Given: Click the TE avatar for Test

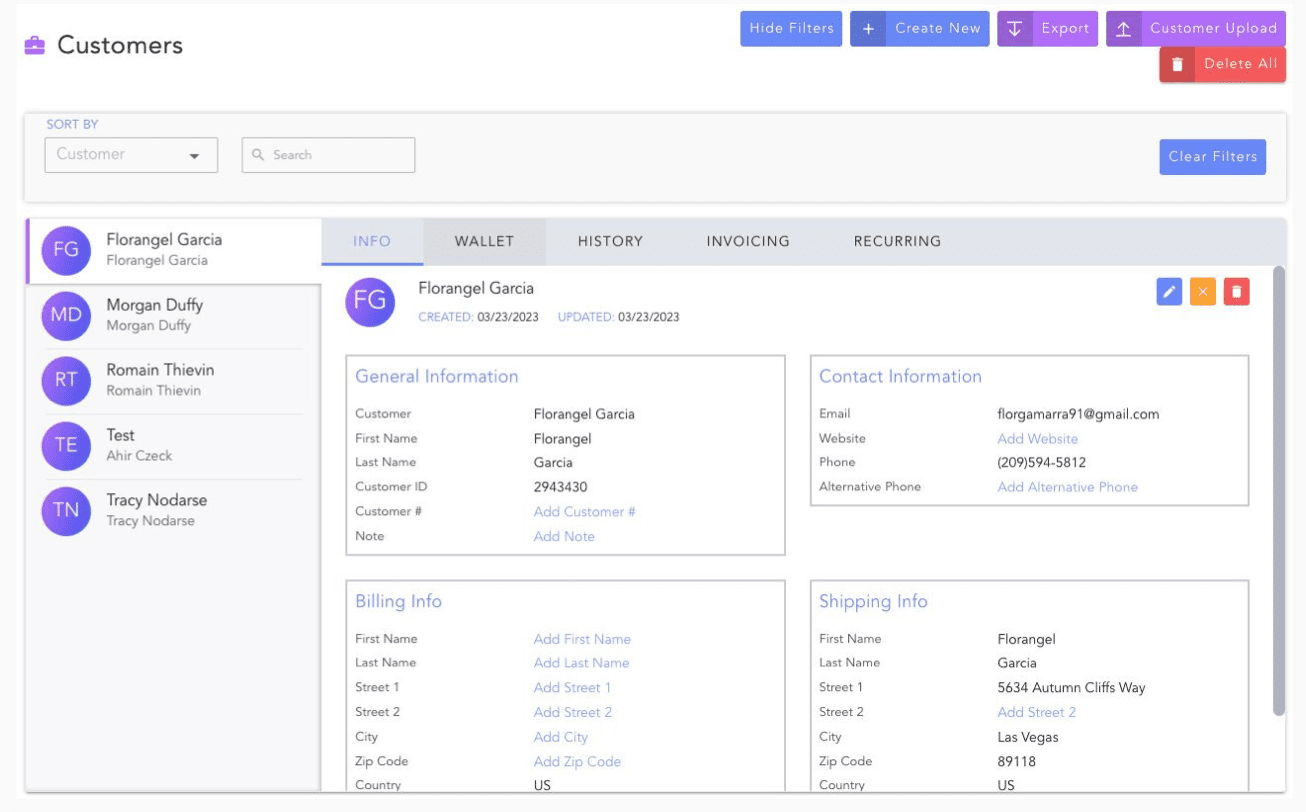Looking at the screenshot, I should click(66, 445).
